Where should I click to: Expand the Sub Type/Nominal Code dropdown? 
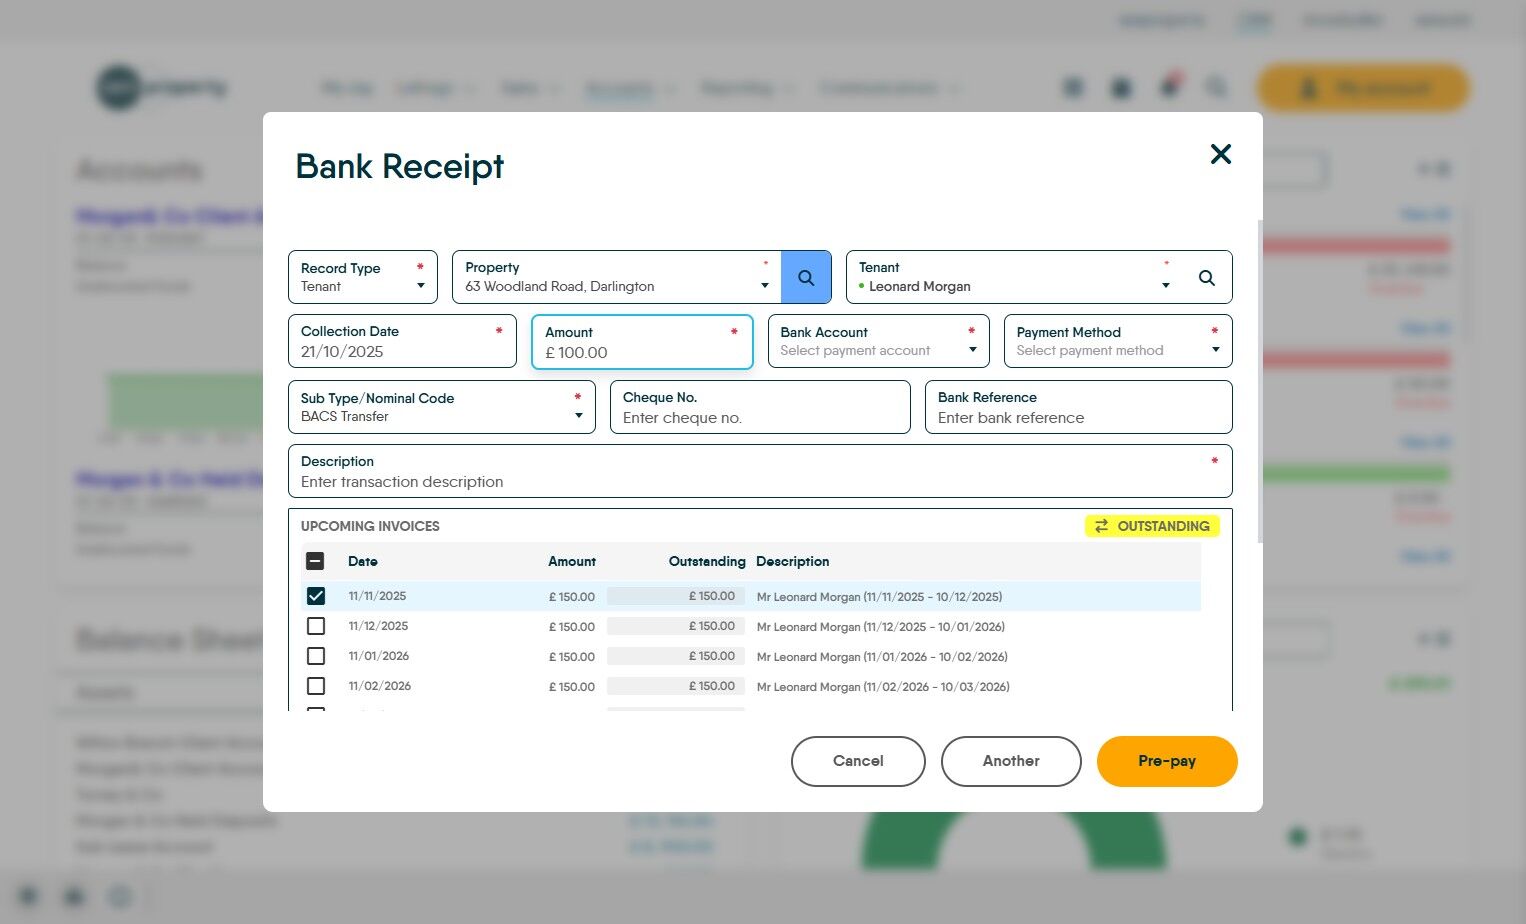[x=442, y=407]
